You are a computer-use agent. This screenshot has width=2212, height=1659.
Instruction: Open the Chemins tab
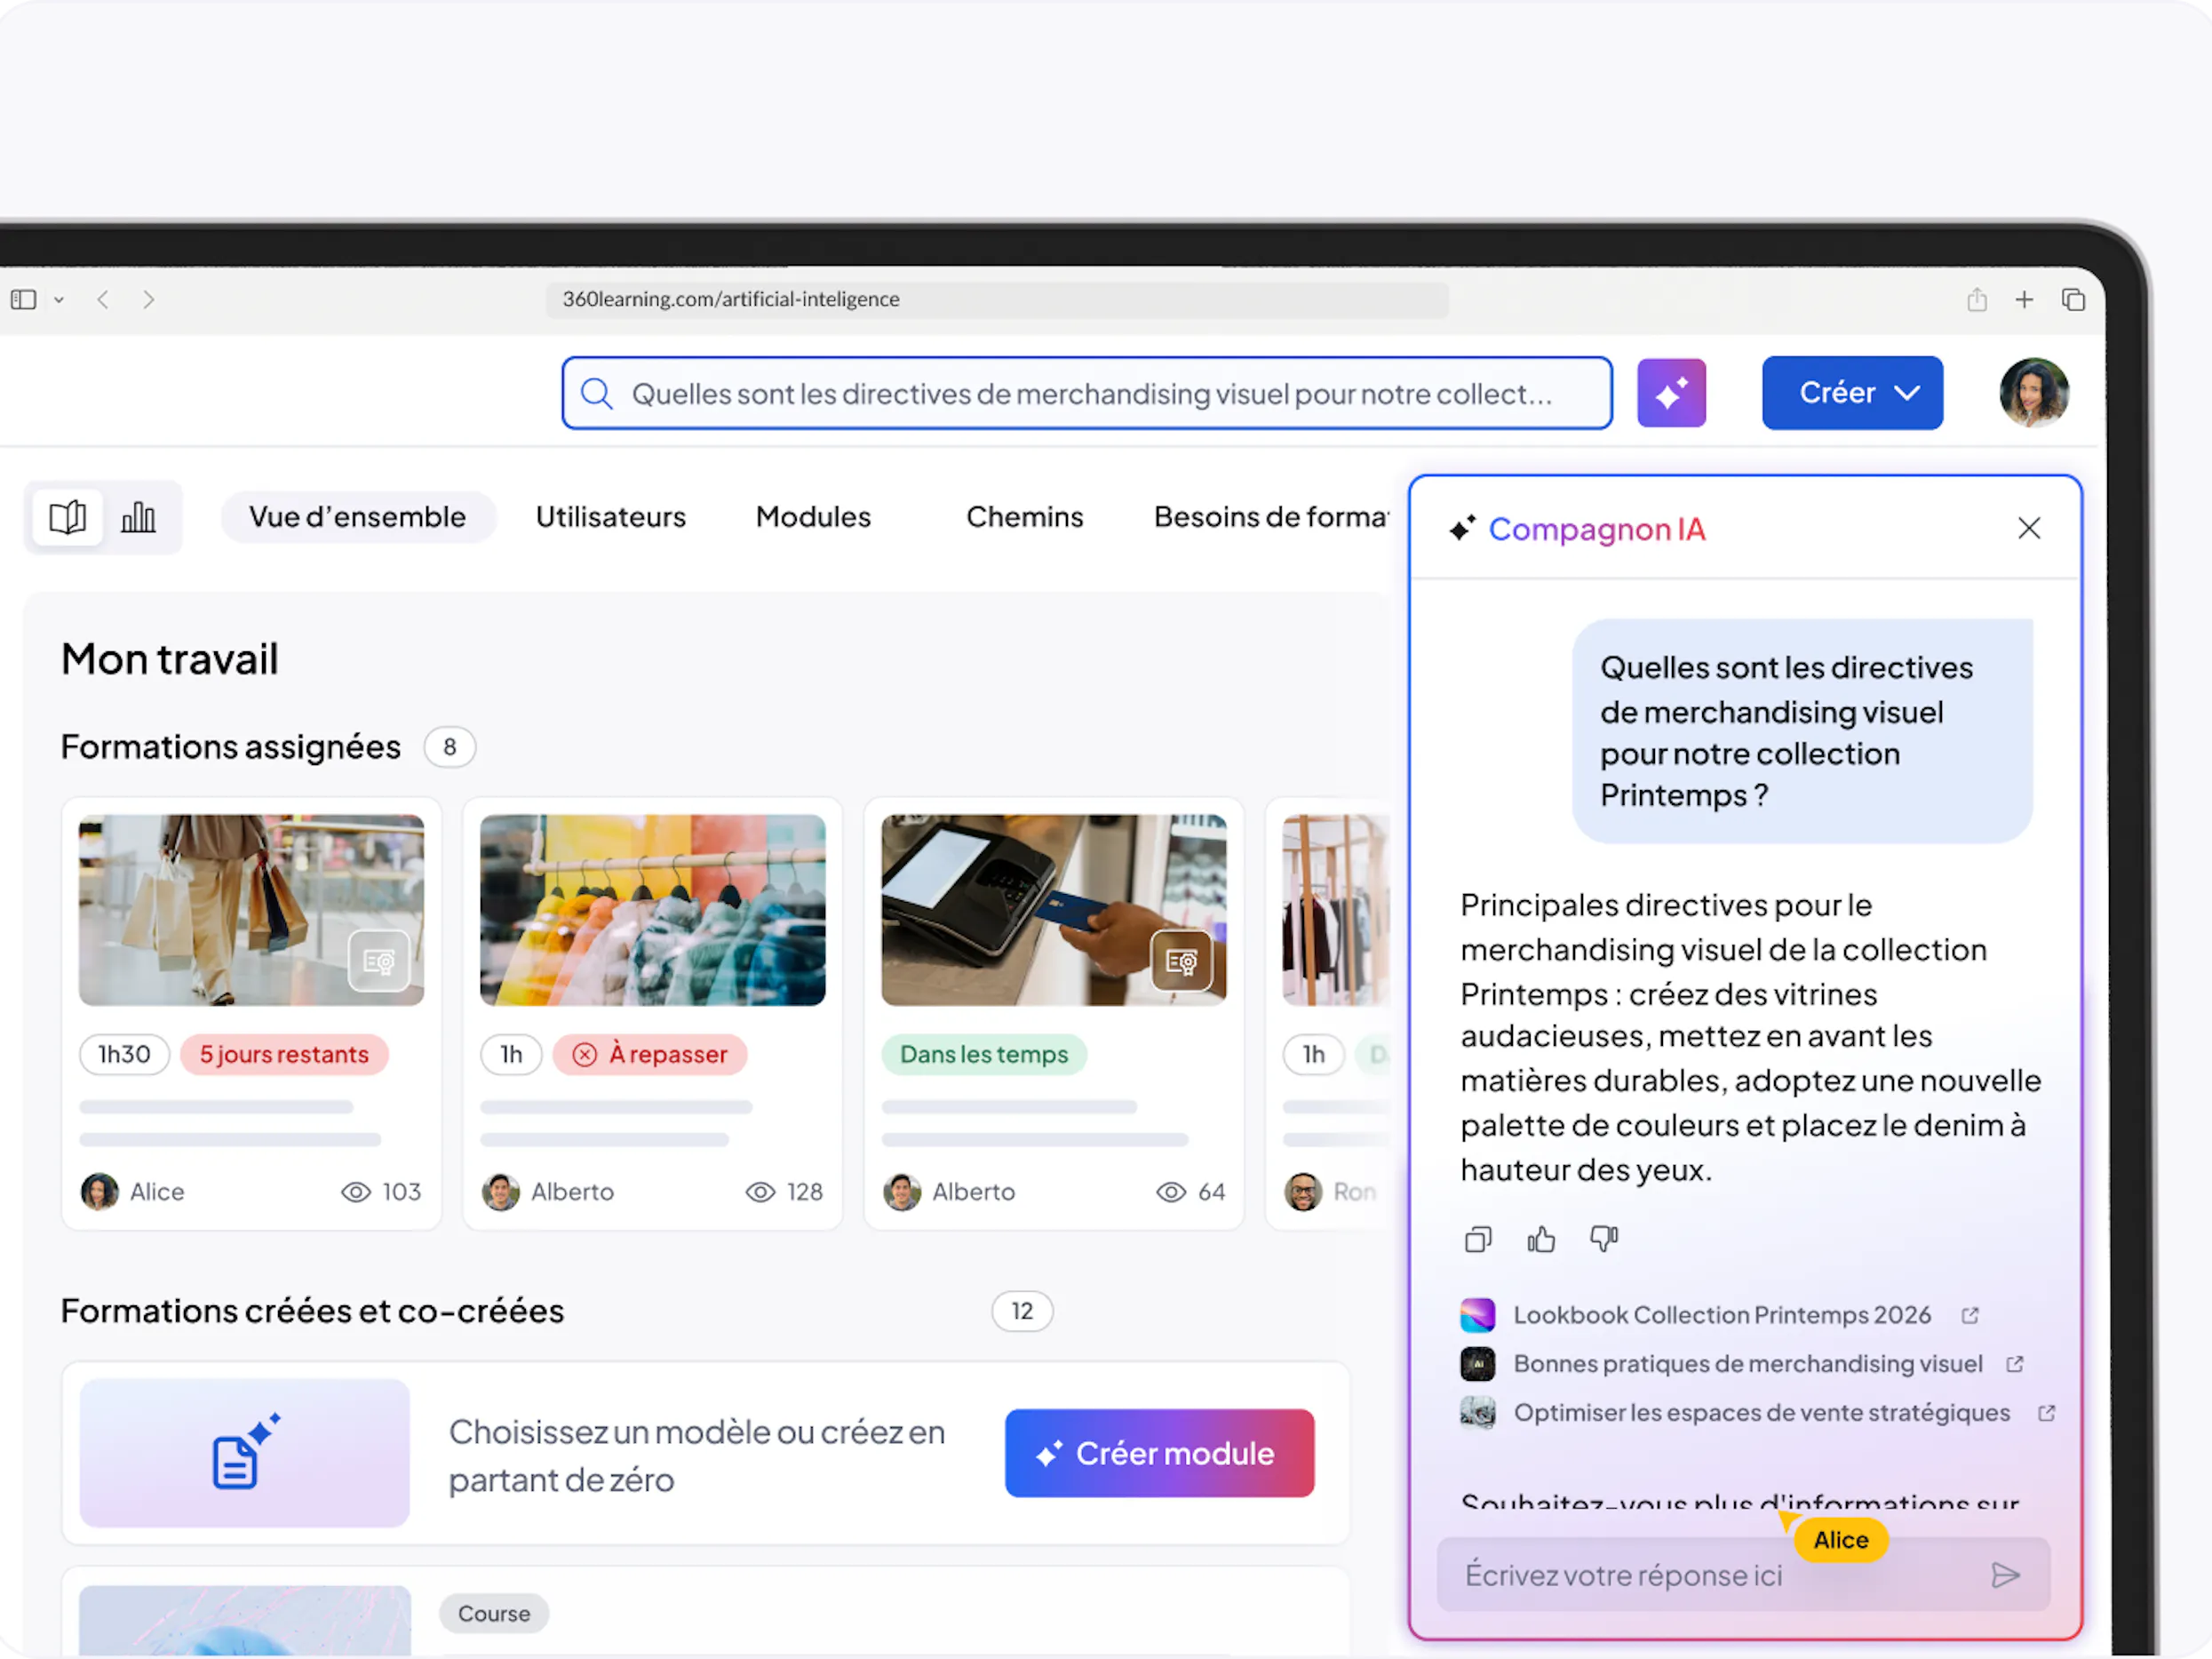pos(1024,517)
